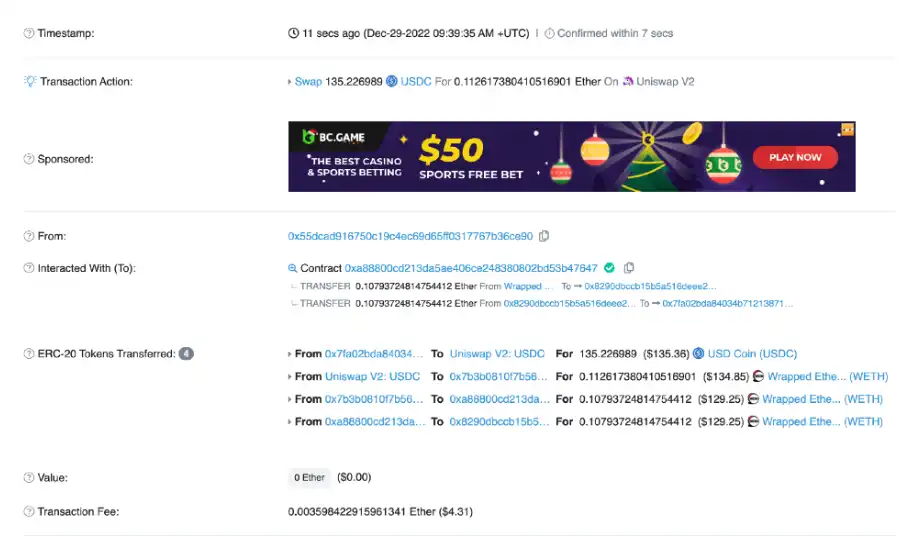
Task: Click the green verified checkmark badge
Action: 609,267
